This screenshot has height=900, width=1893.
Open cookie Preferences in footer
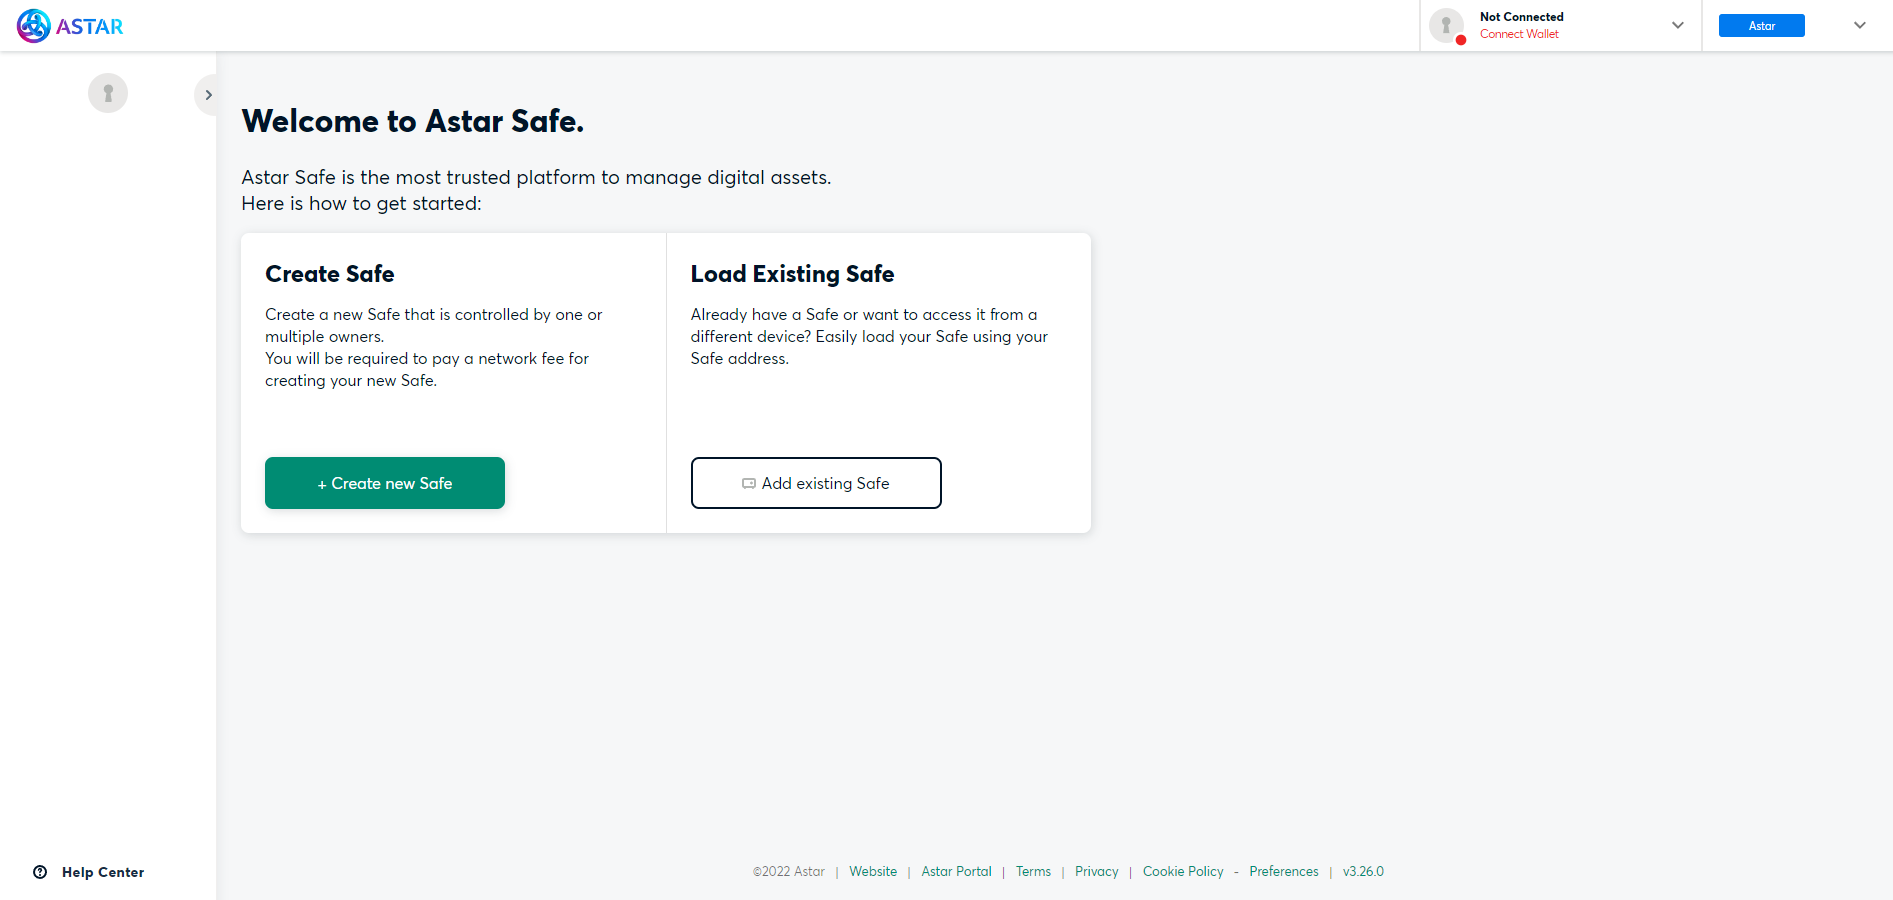(1284, 871)
